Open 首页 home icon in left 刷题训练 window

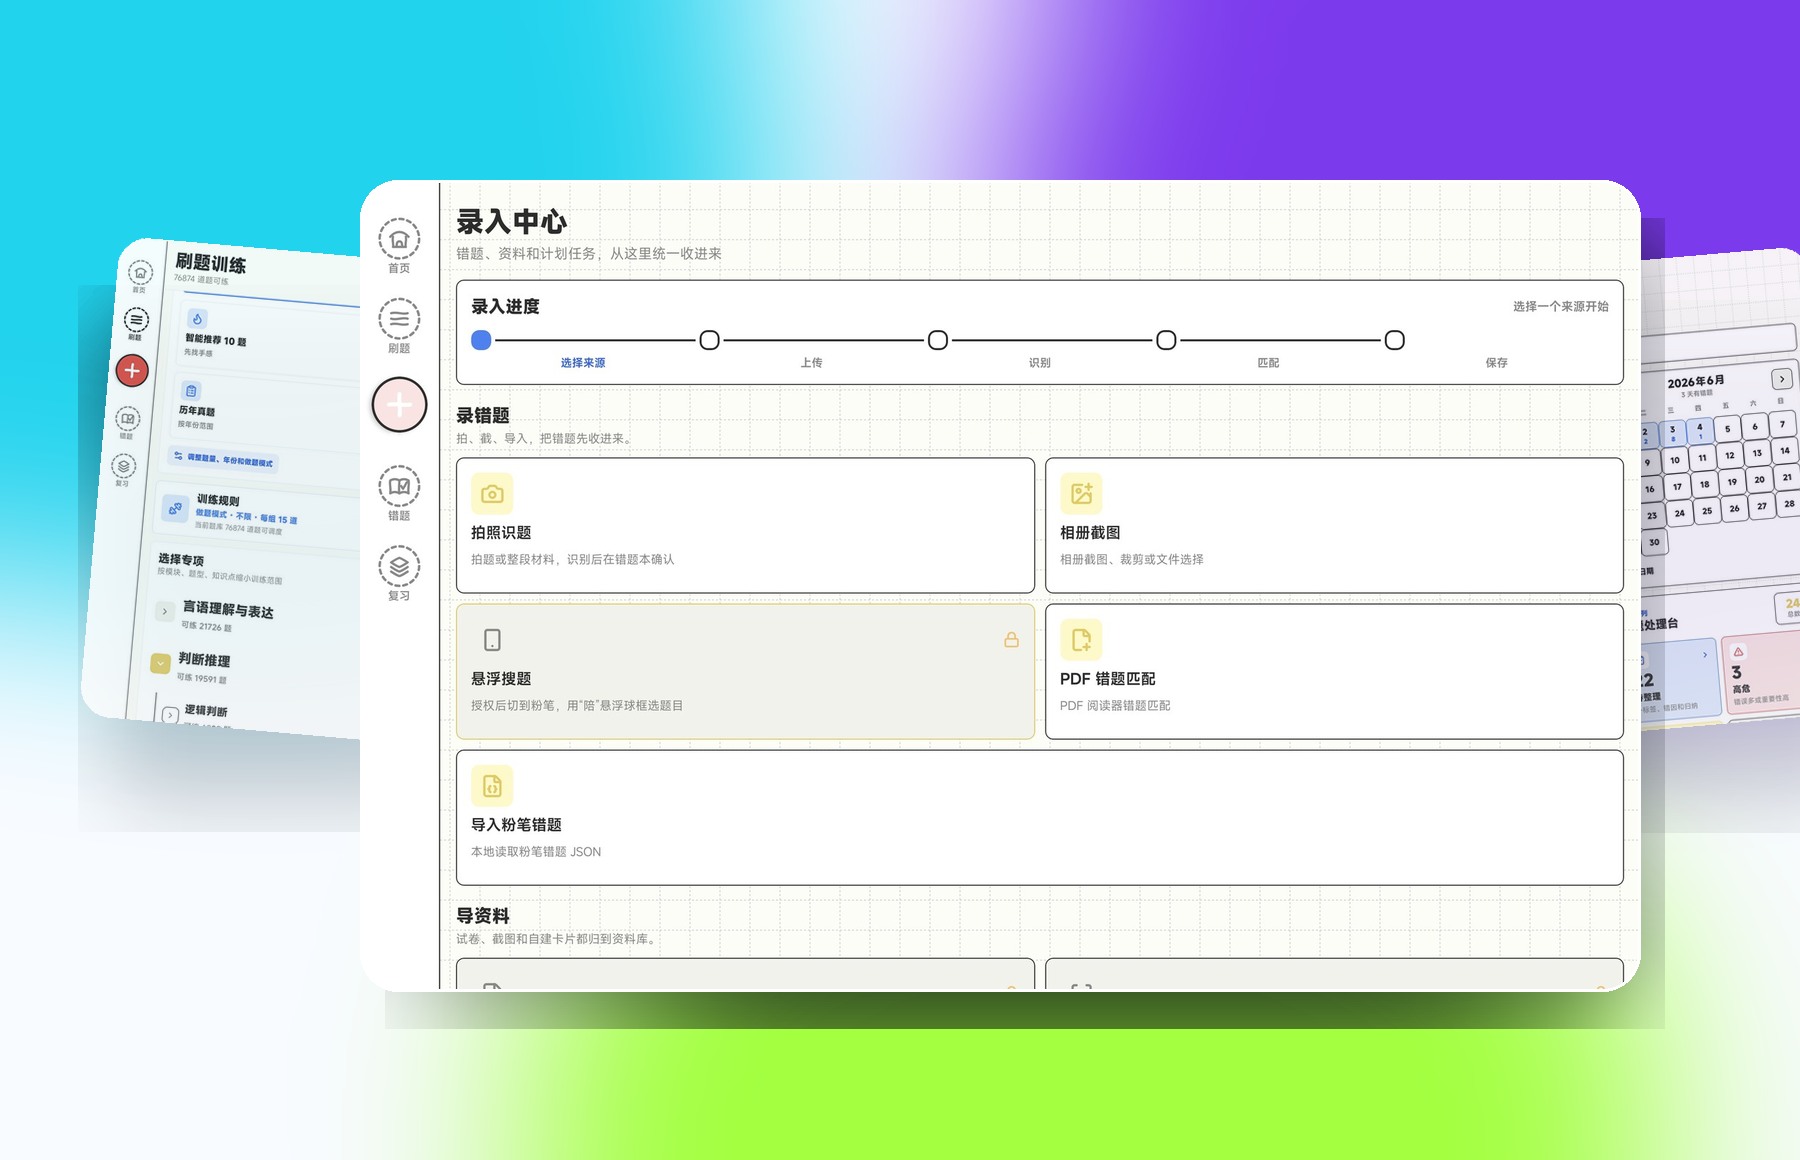[141, 272]
